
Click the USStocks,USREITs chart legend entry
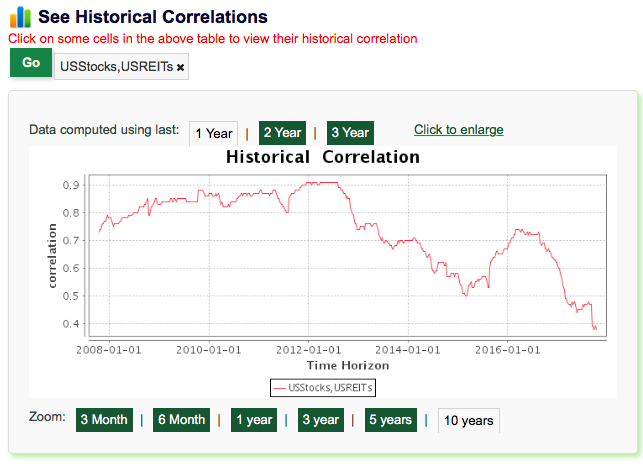coord(323,388)
